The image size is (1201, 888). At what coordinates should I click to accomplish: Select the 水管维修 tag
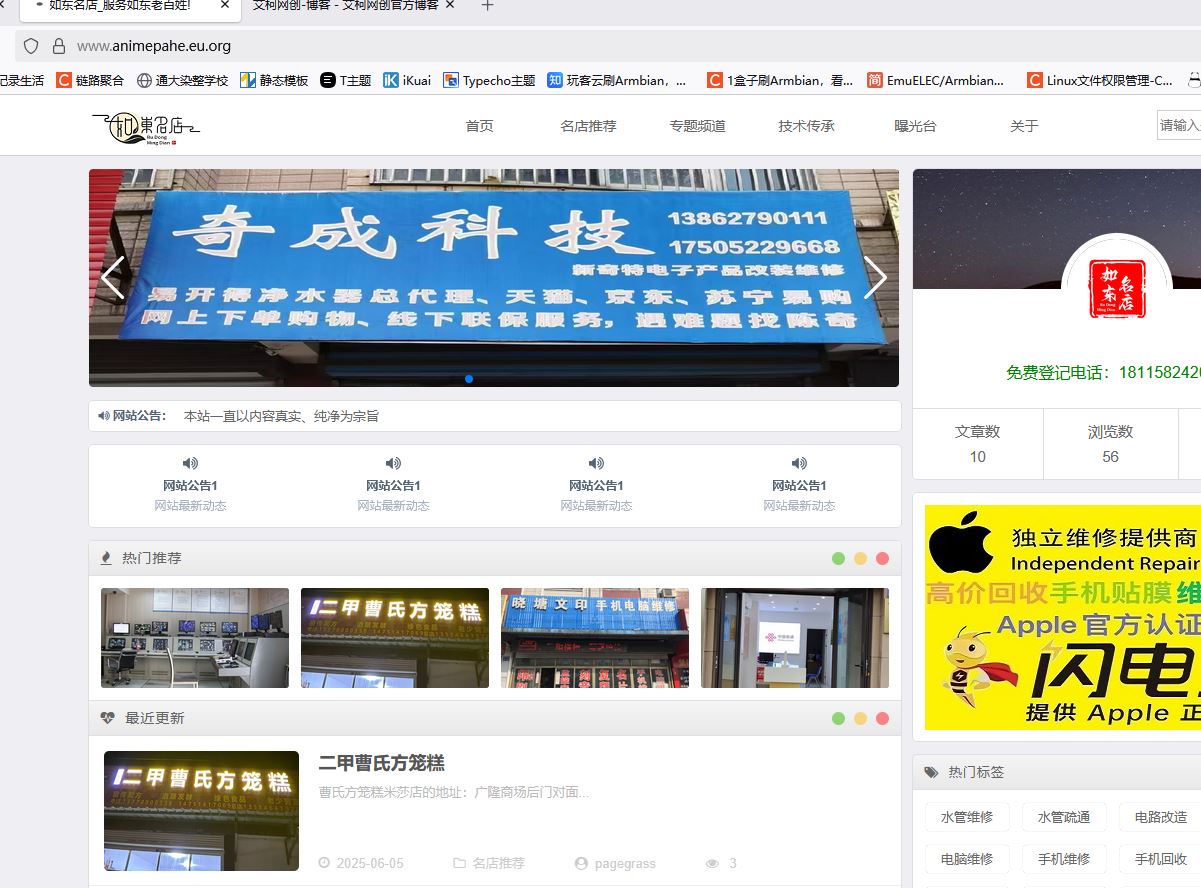coord(967,817)
